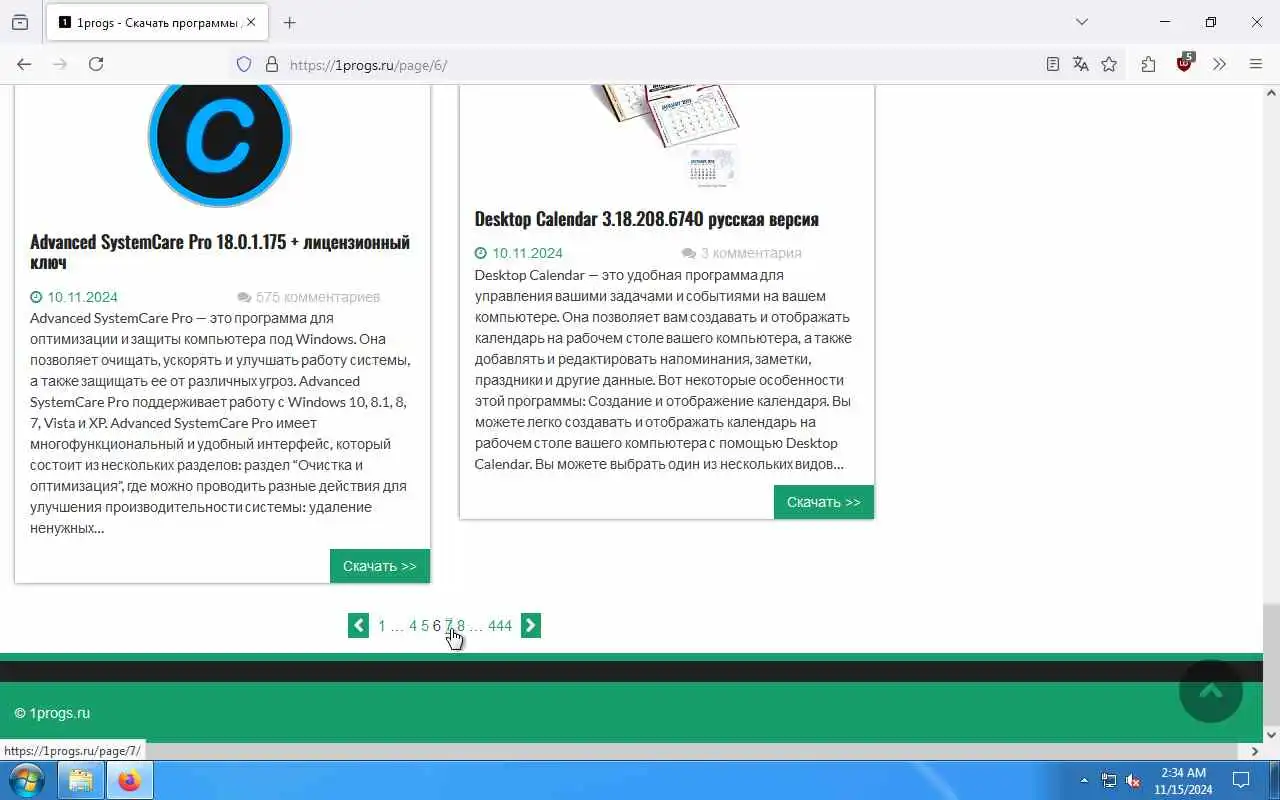Viewport: 1280px width, 800px height.
Task: Click the scroll-to-top round button
Action: [x=1211, y=691]
